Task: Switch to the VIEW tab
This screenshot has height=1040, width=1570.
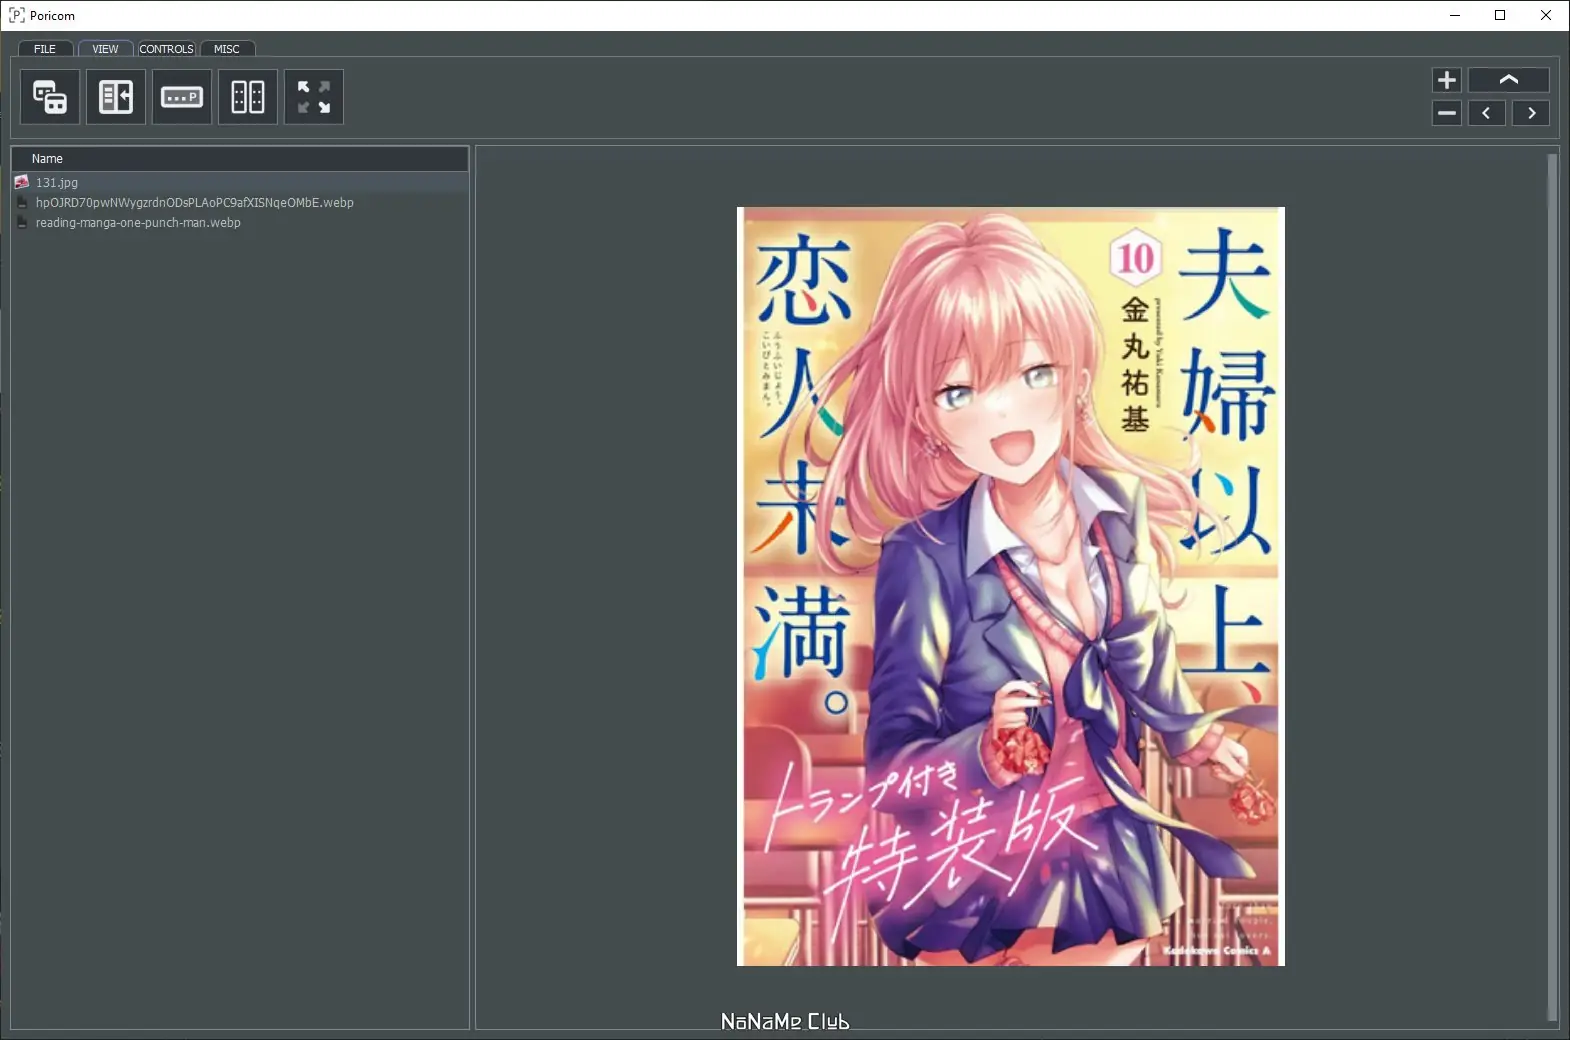Action: click(105, 49)
